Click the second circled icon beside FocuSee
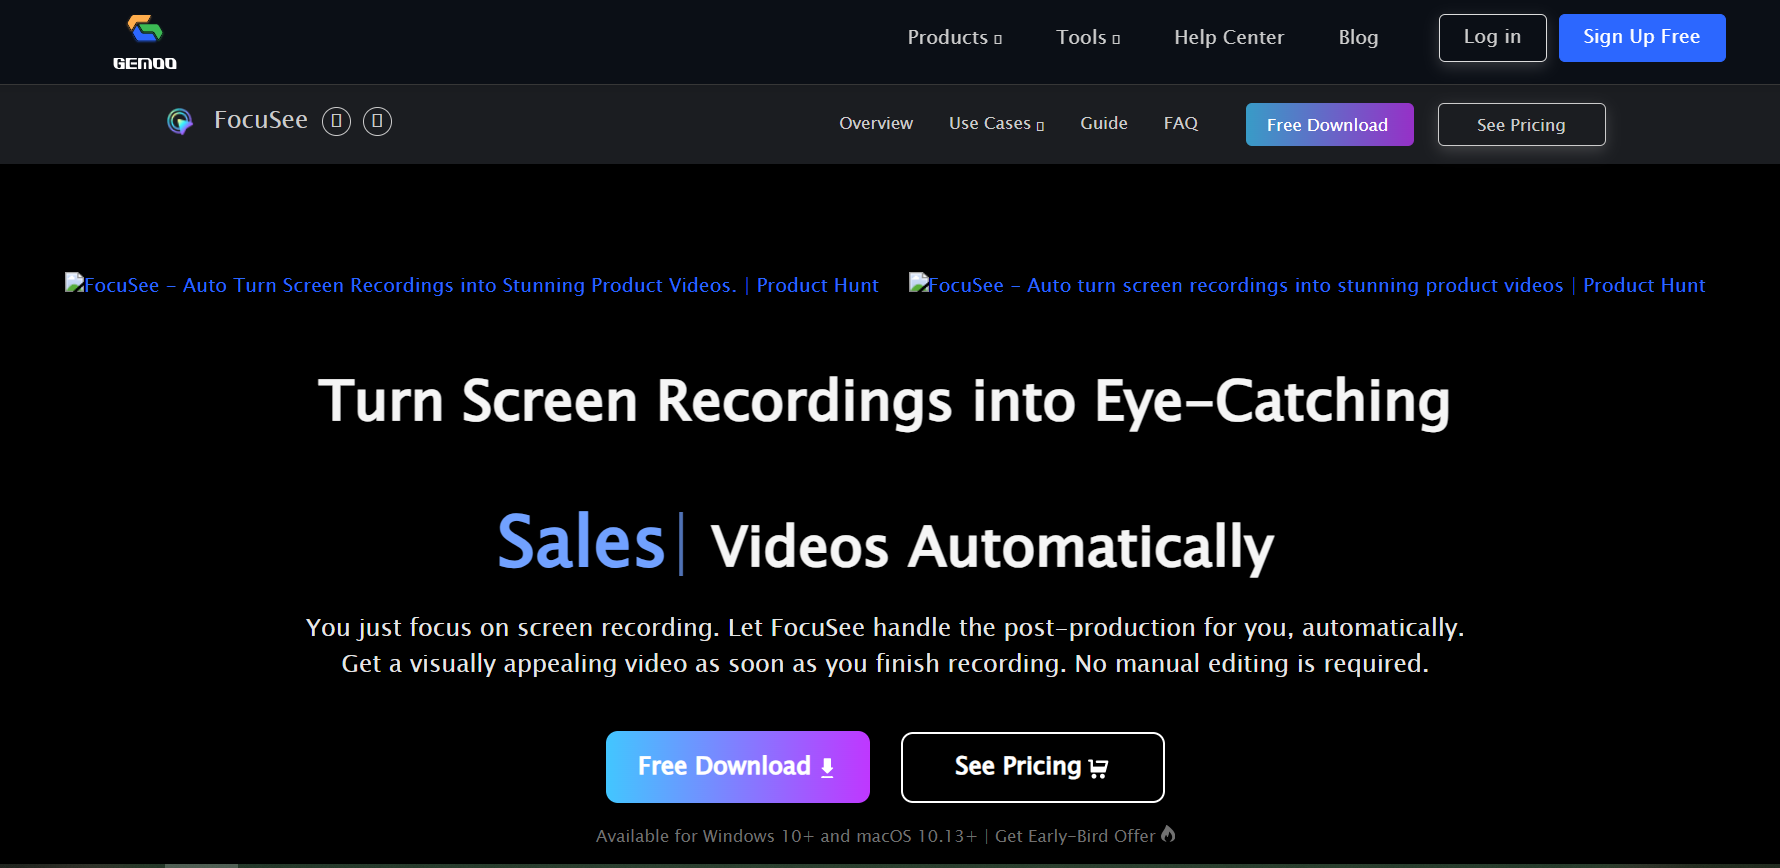This screenshot has height=868, width=1780. (377, 121)
